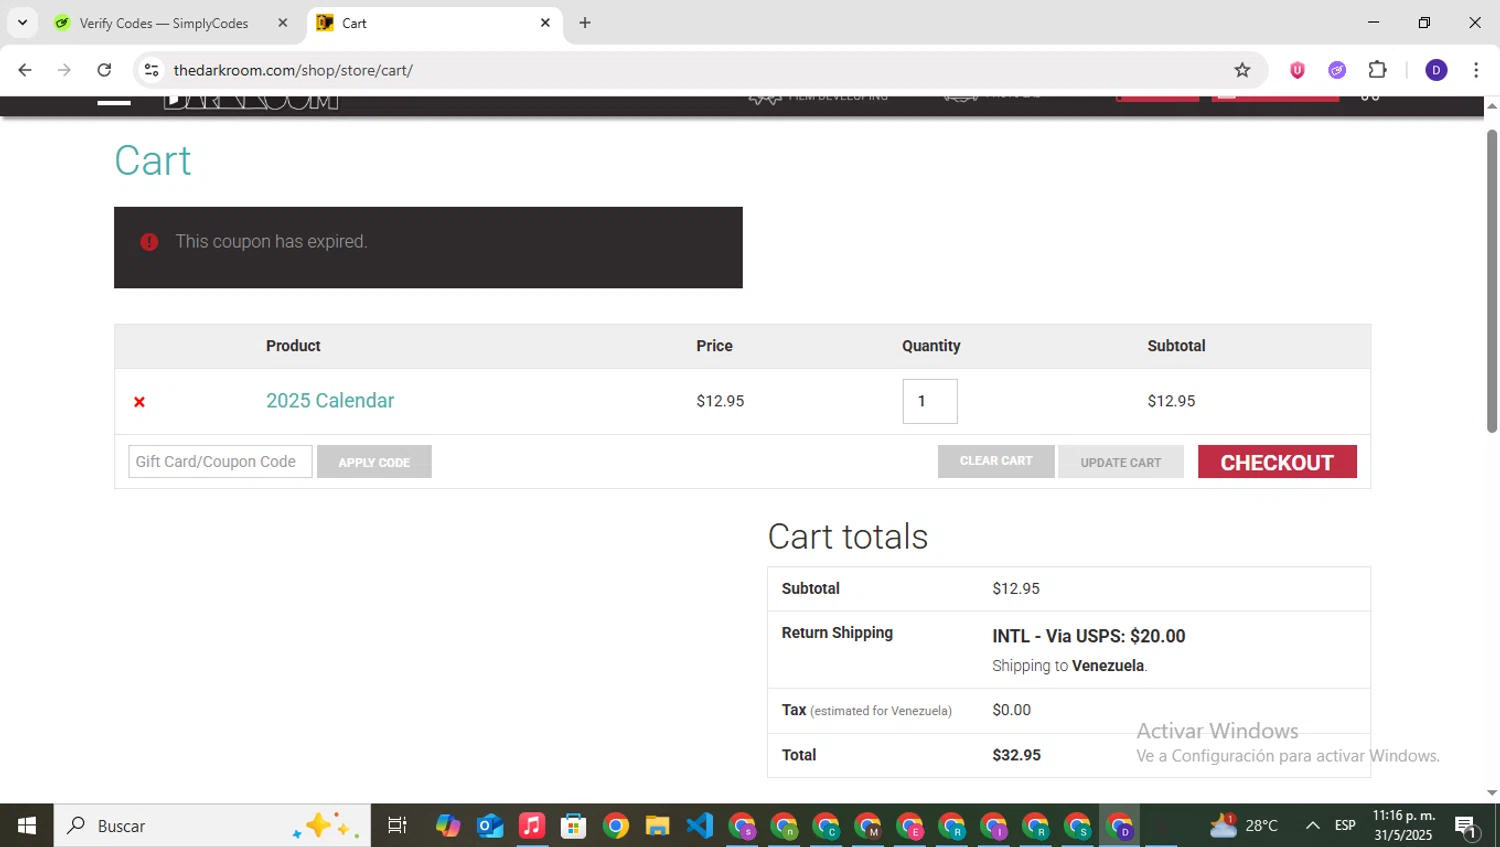This screenshot has width=1500, height=847.
Task: Open Outlook from the taskbar
Action: 490,826
